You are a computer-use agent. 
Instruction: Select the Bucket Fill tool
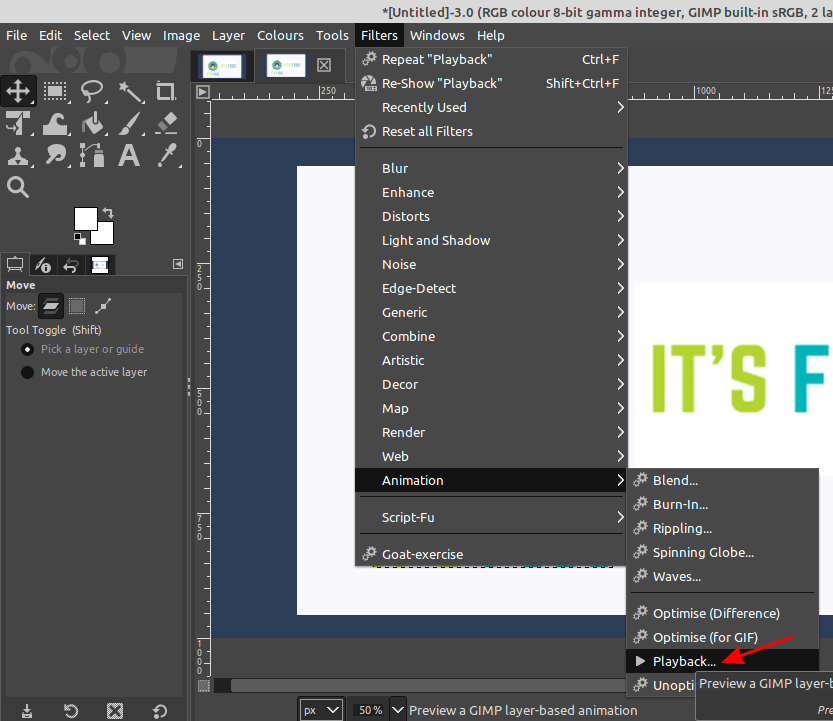pos(93,123)
